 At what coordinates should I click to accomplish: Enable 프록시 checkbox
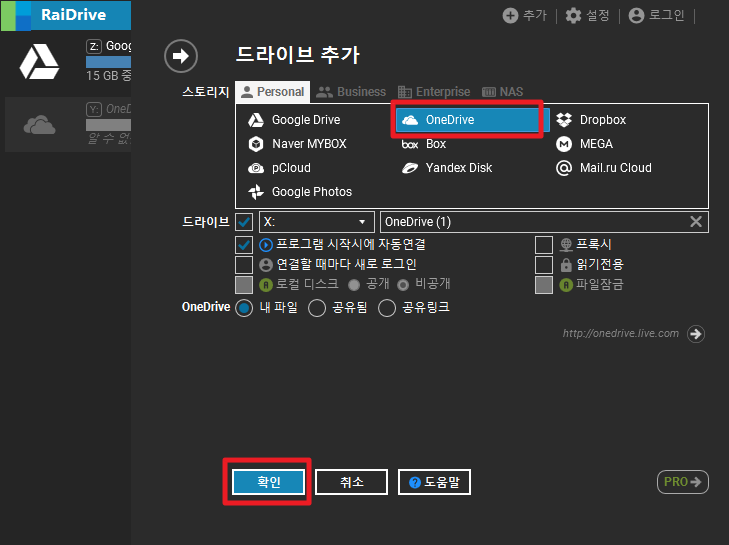[x=544, y=245]
